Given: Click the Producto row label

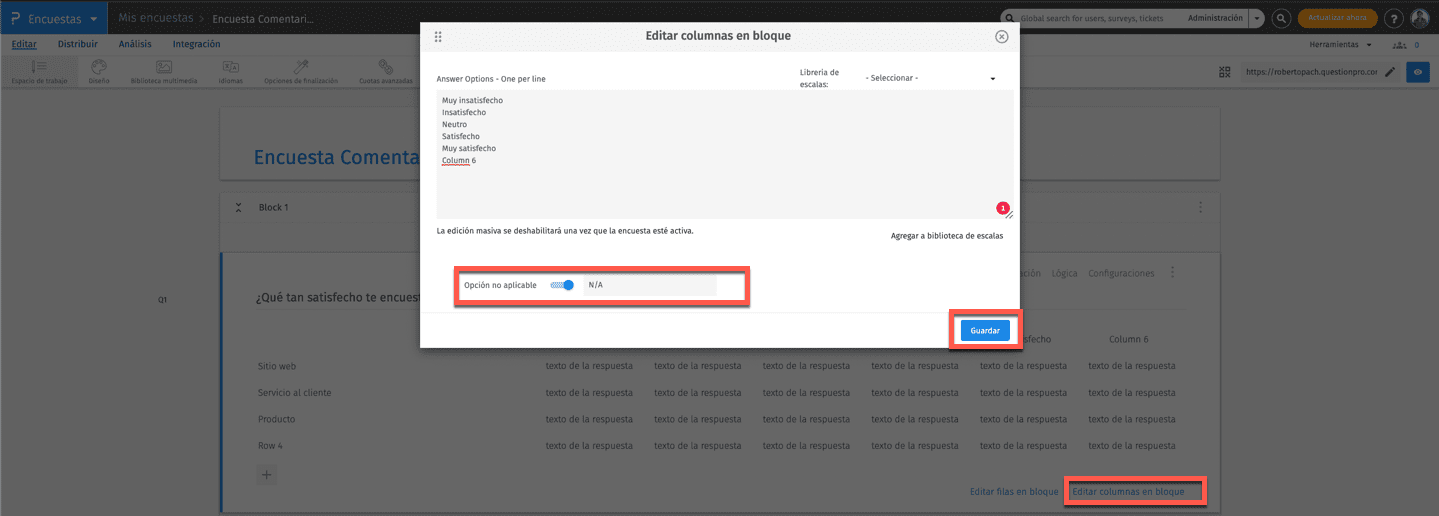Looking at the screenshot, I should (276, 419).
